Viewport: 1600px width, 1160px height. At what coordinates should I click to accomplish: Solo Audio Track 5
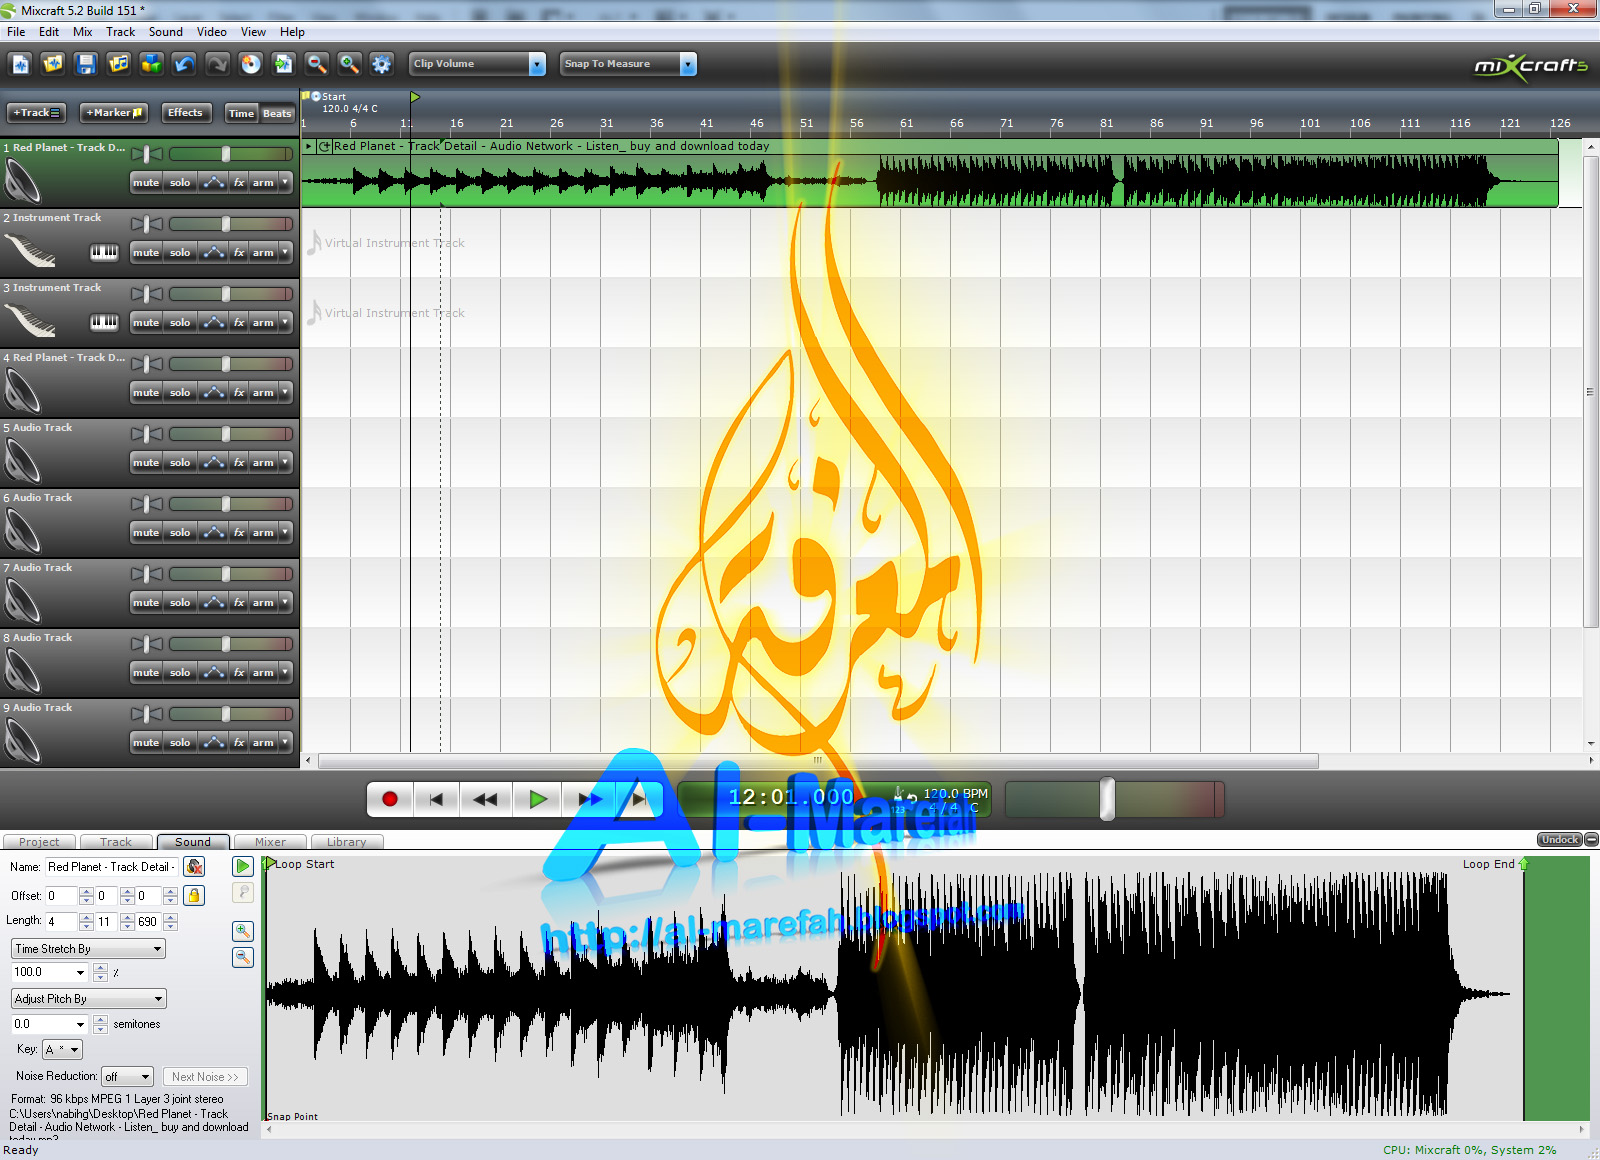(x=180, y=462)
